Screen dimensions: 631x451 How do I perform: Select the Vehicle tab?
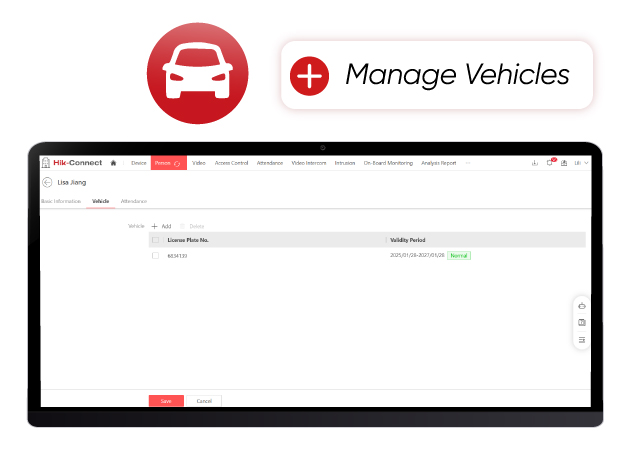pyautogui.click(x=101, y=201)
